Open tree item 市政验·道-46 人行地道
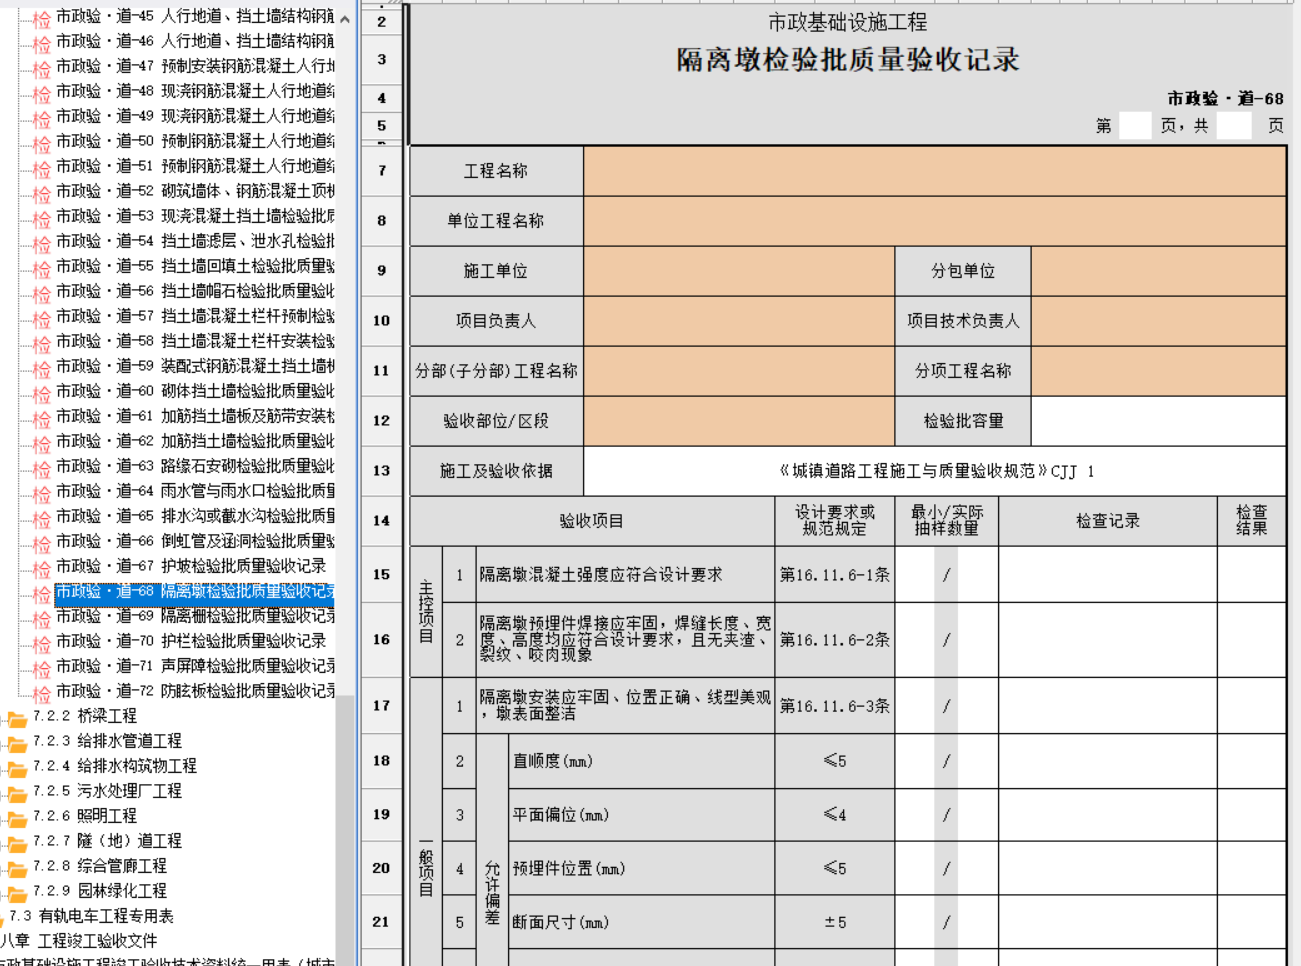The width and height of the screenshot is (1301, 966). click(x=195, y=41)
